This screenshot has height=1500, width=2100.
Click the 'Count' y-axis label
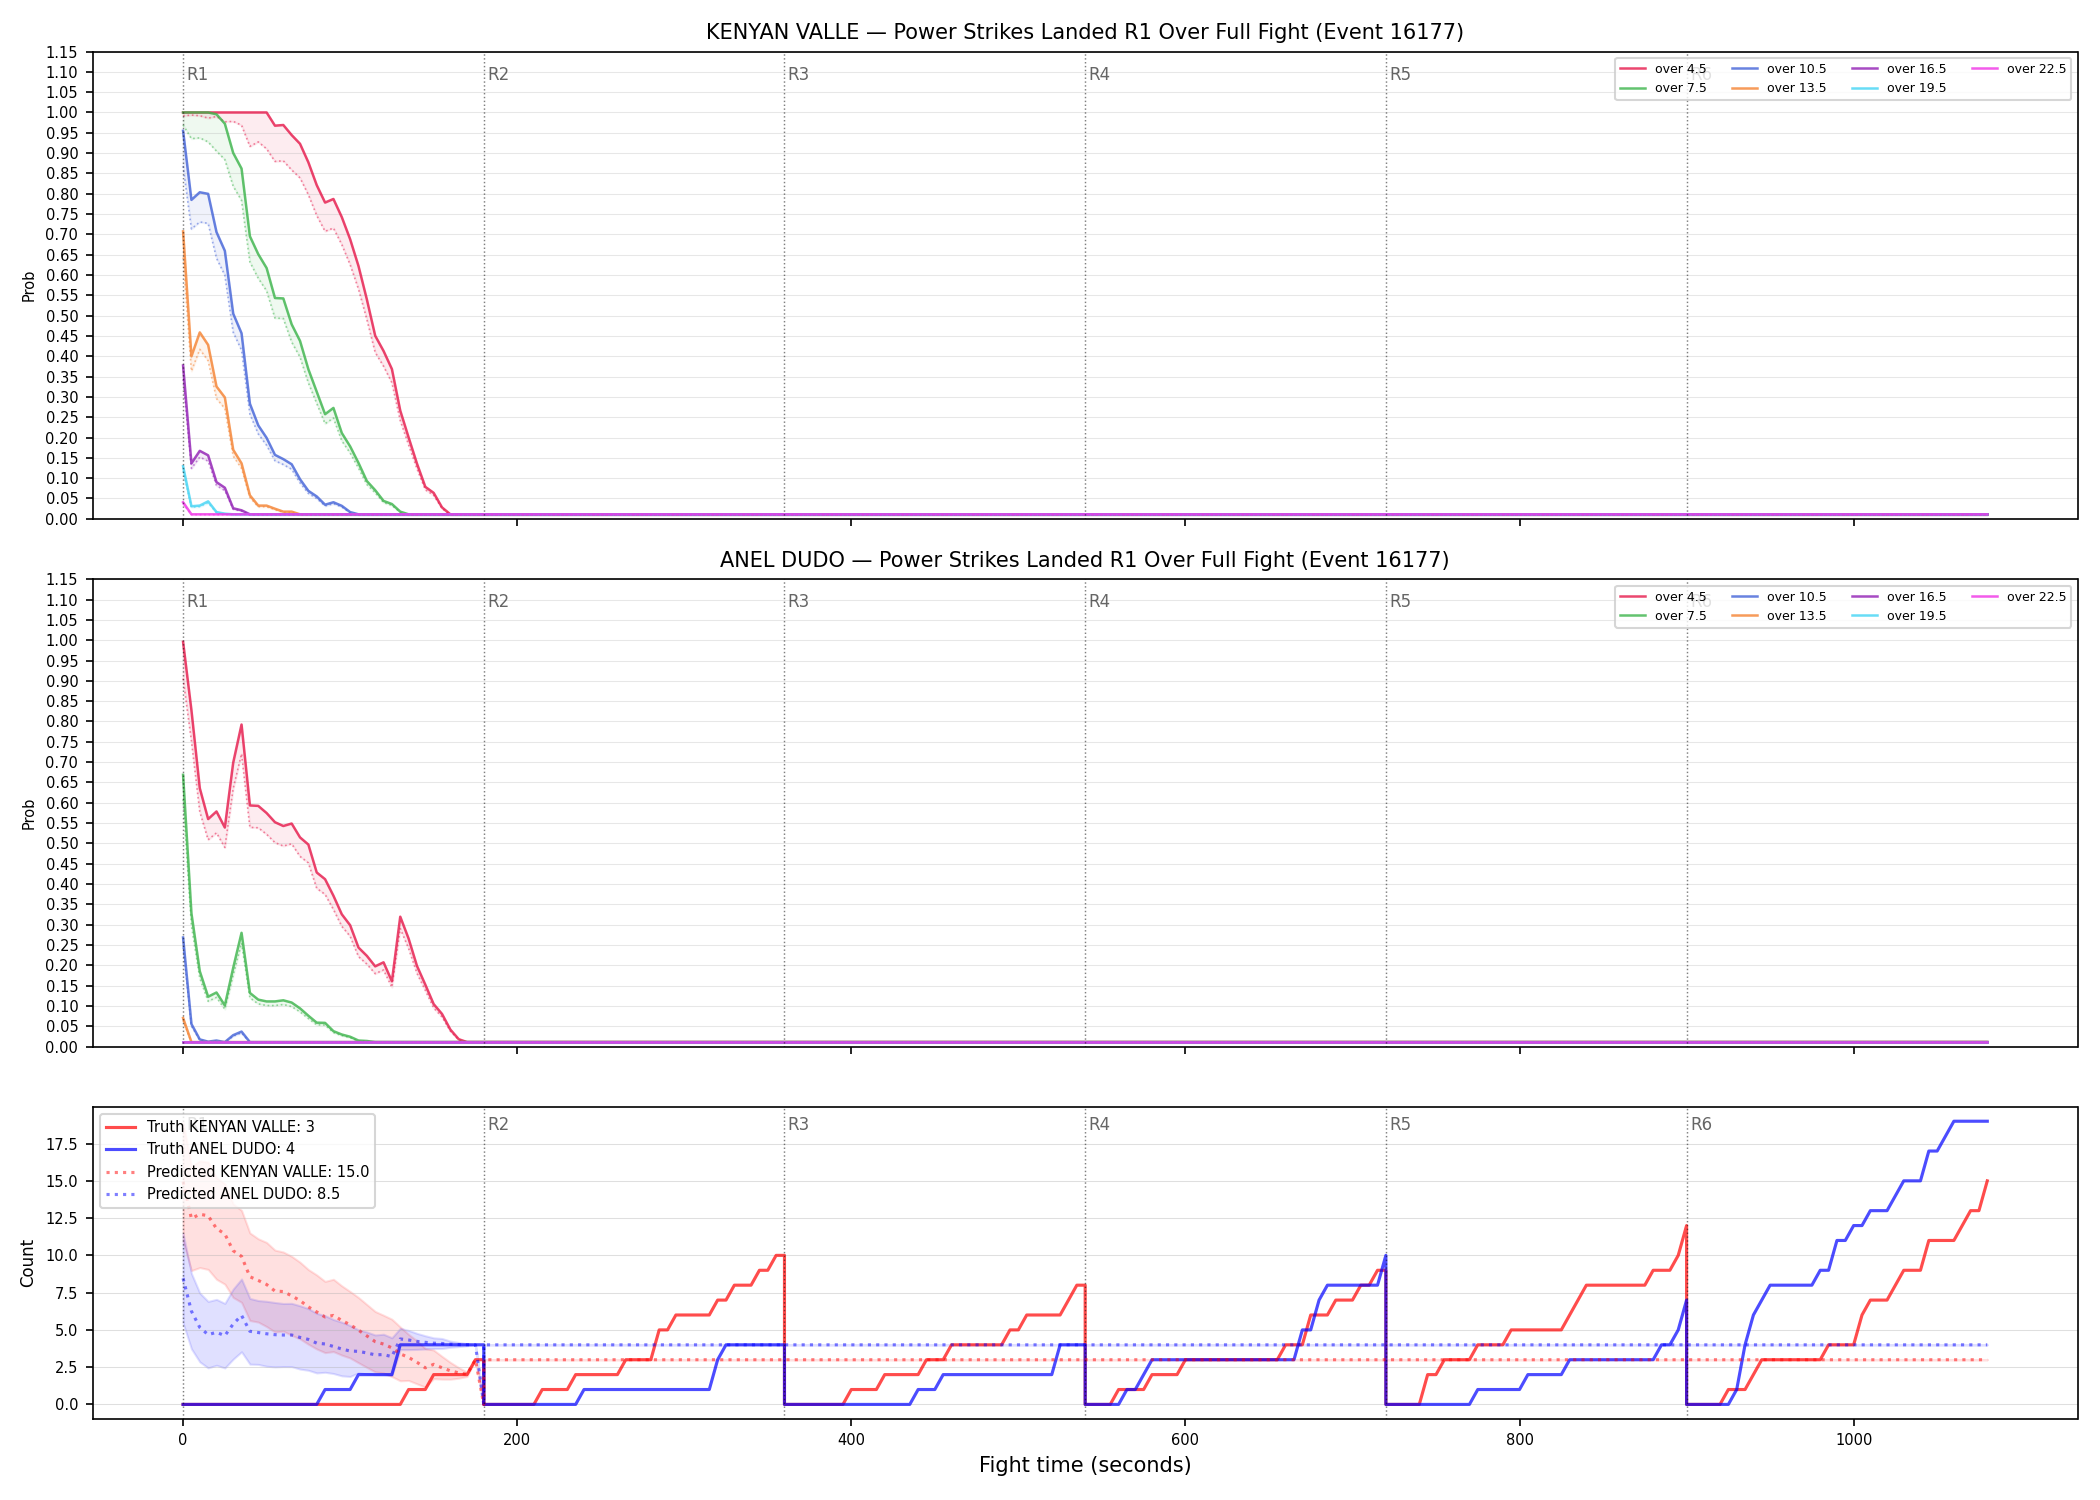(x=27, y=1263)
